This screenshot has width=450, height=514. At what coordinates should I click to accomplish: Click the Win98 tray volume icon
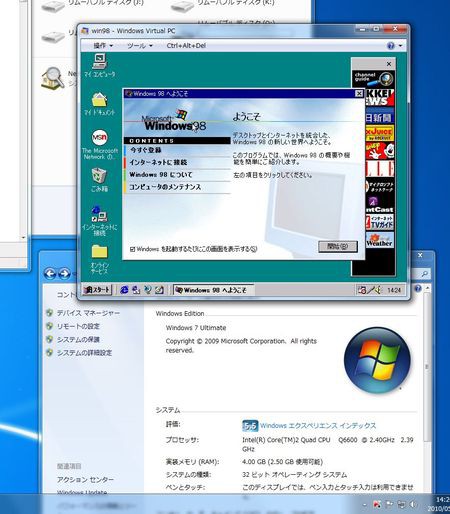click(x=378, y=290)
